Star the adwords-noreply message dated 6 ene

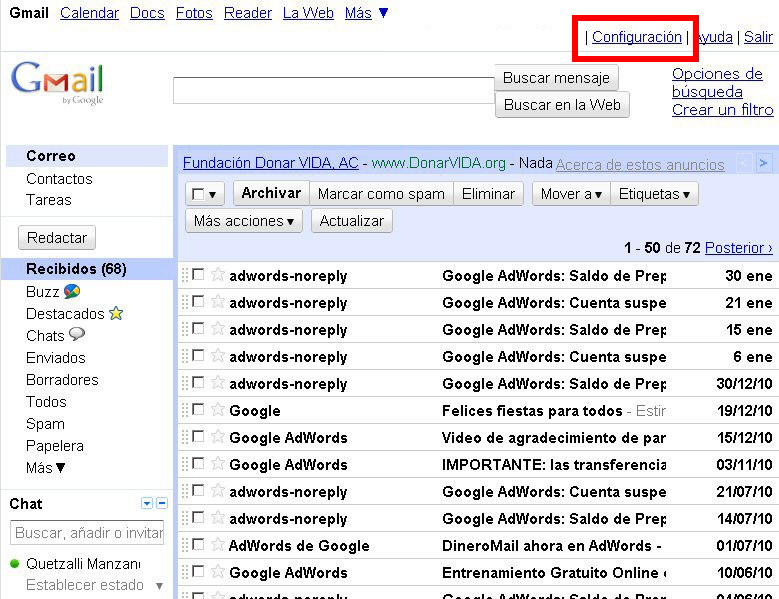[218, 356]
